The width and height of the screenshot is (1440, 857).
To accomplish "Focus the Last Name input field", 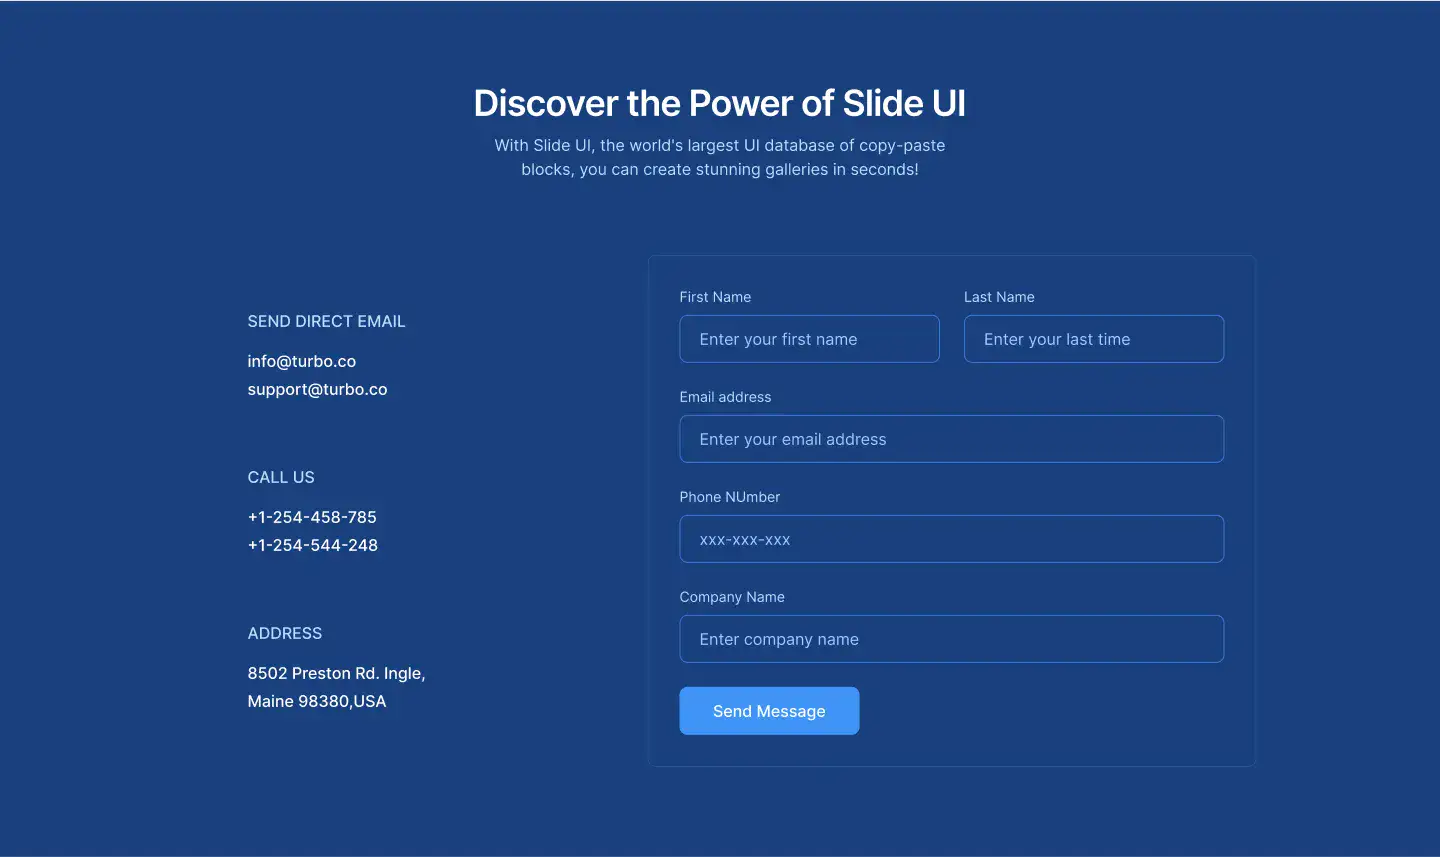I will tap(1094, 339).
